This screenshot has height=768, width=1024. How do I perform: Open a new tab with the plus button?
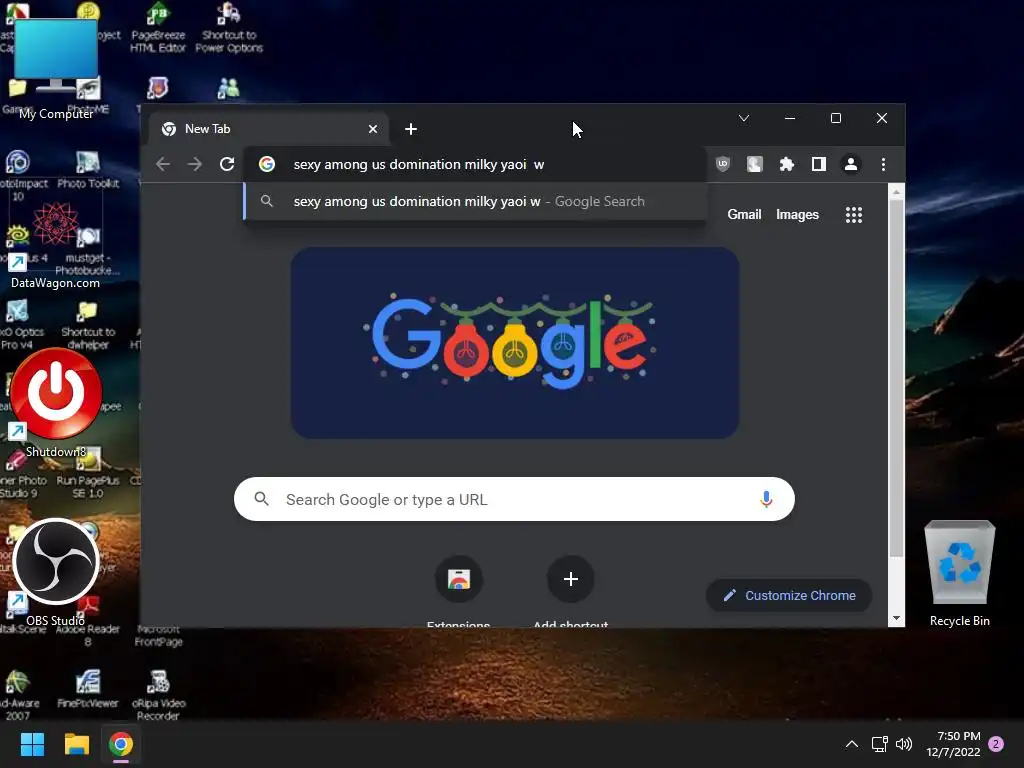(x=411, y=129)
